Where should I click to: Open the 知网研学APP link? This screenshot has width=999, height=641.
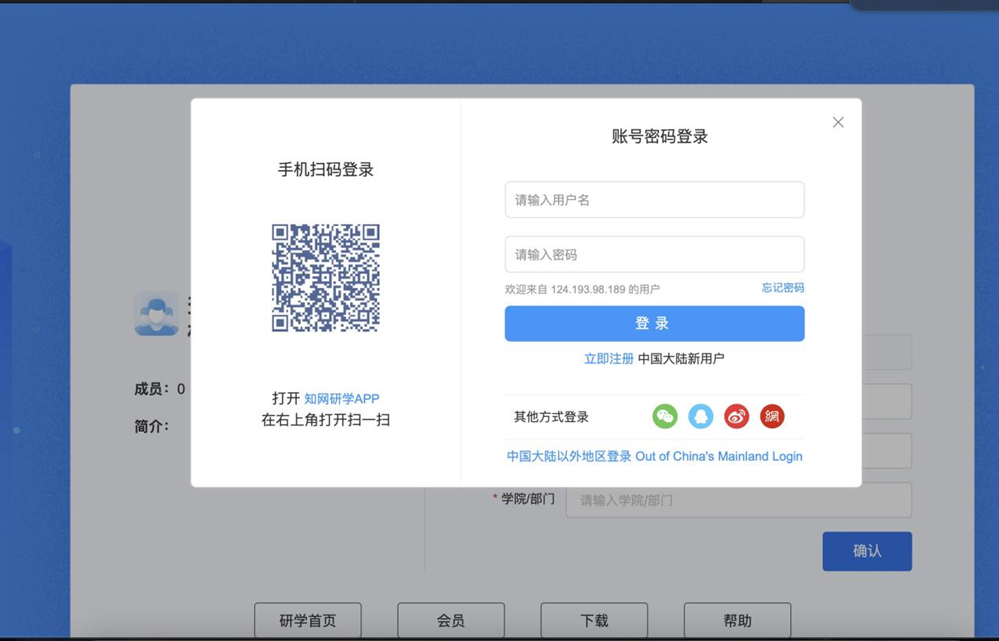click(x=341, y=399)
